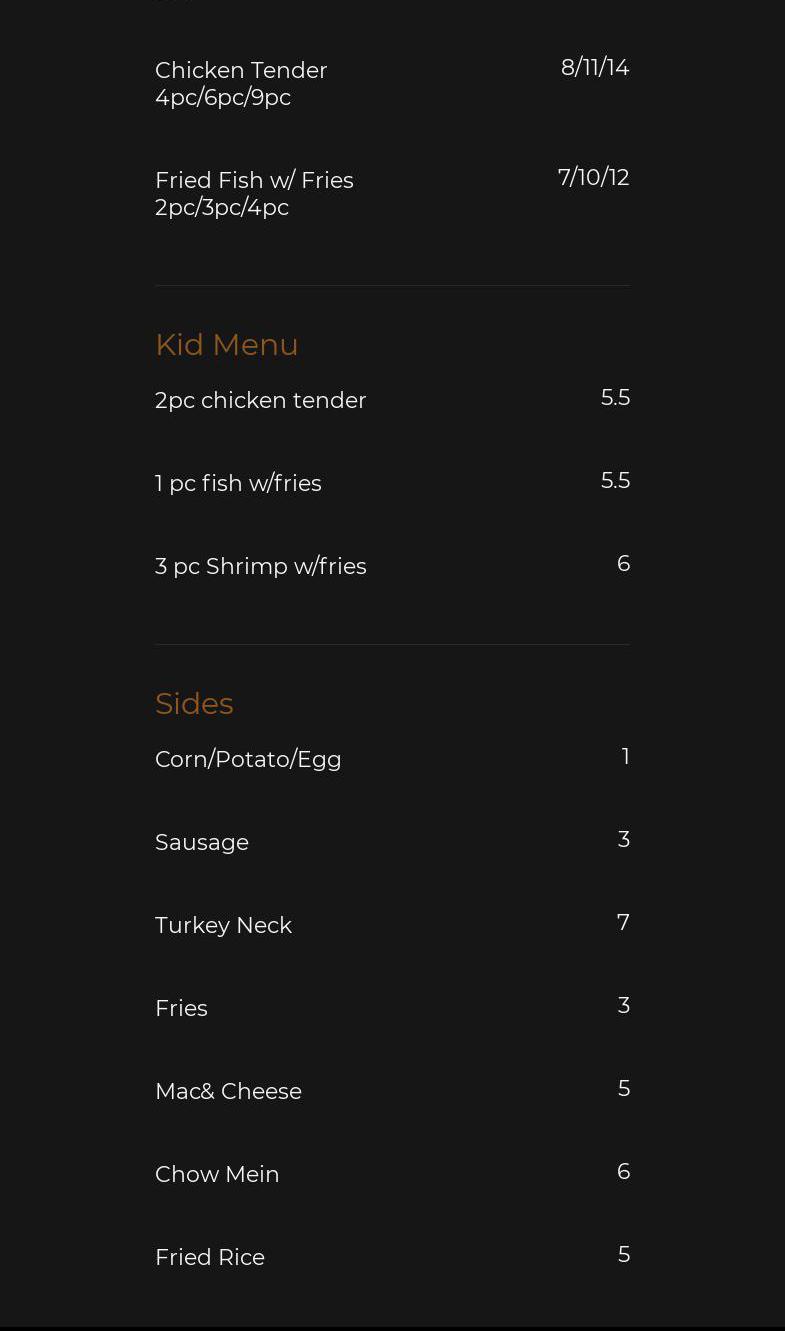
Task: Click the 1 pc fish w/fries item
Action: (x=238, y=484)
